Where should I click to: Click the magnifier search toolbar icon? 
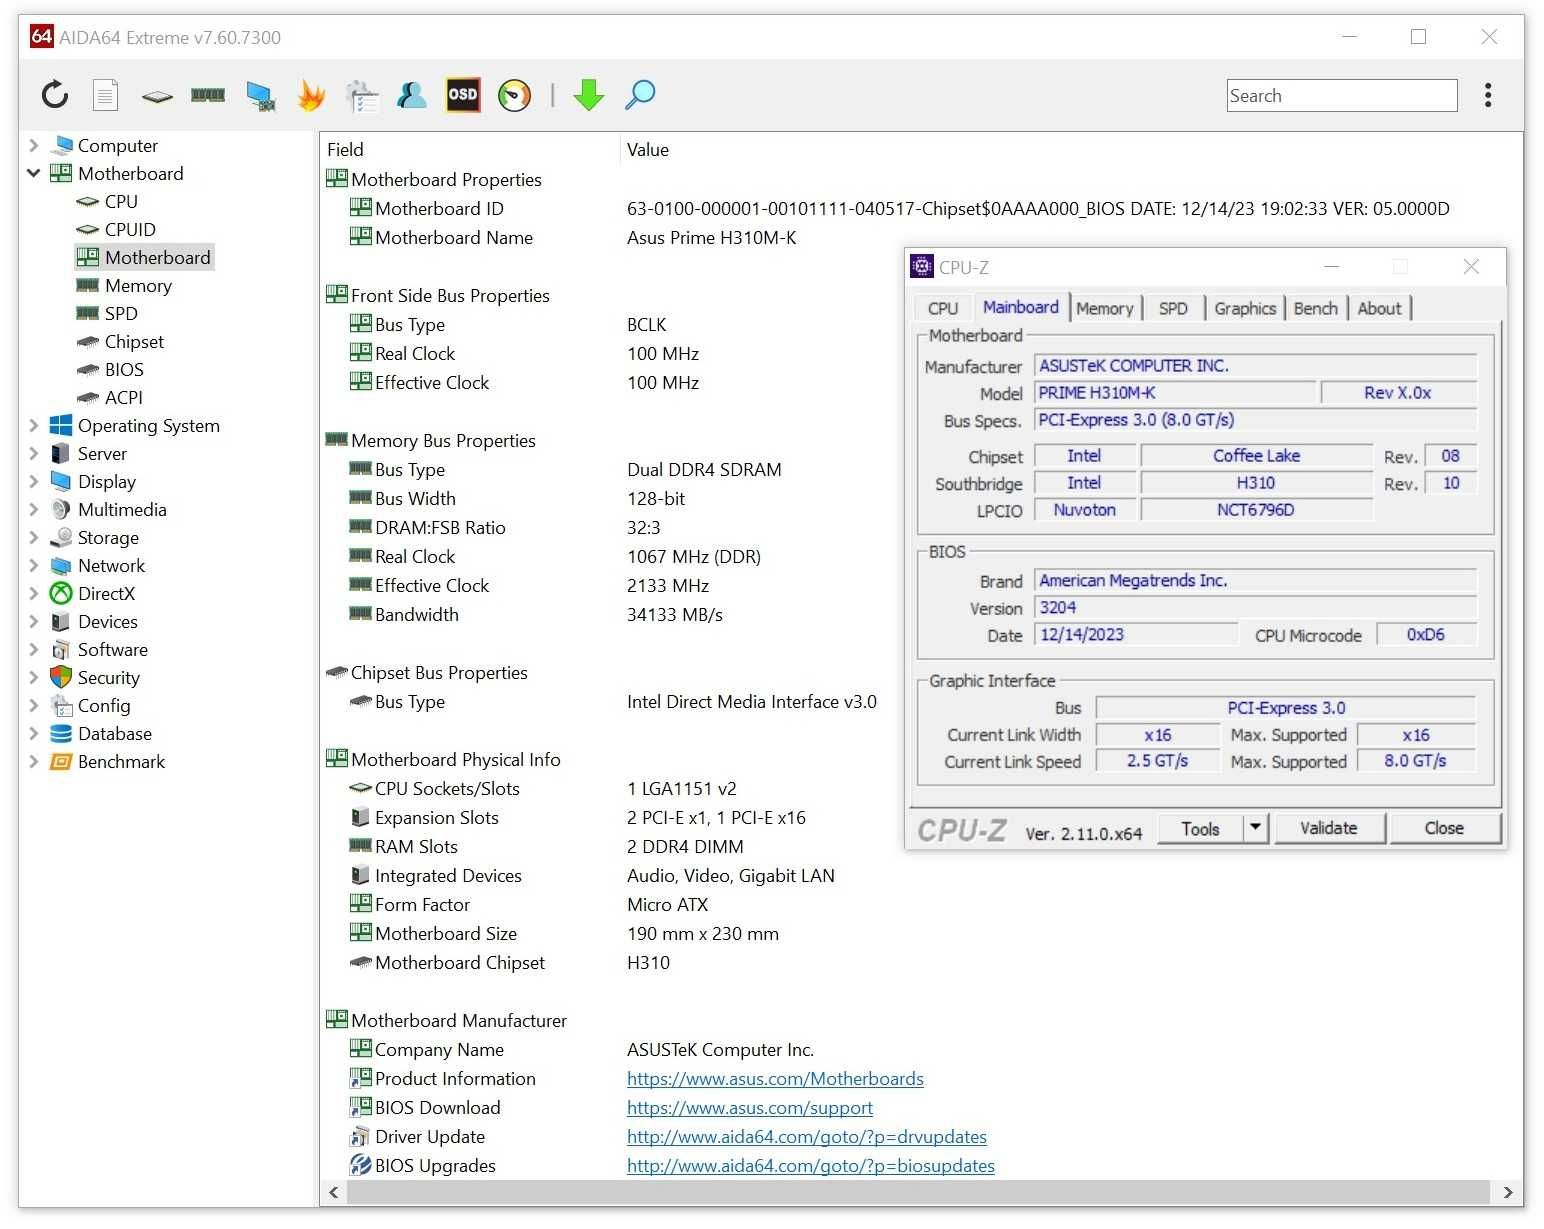[x=640, y=95]
